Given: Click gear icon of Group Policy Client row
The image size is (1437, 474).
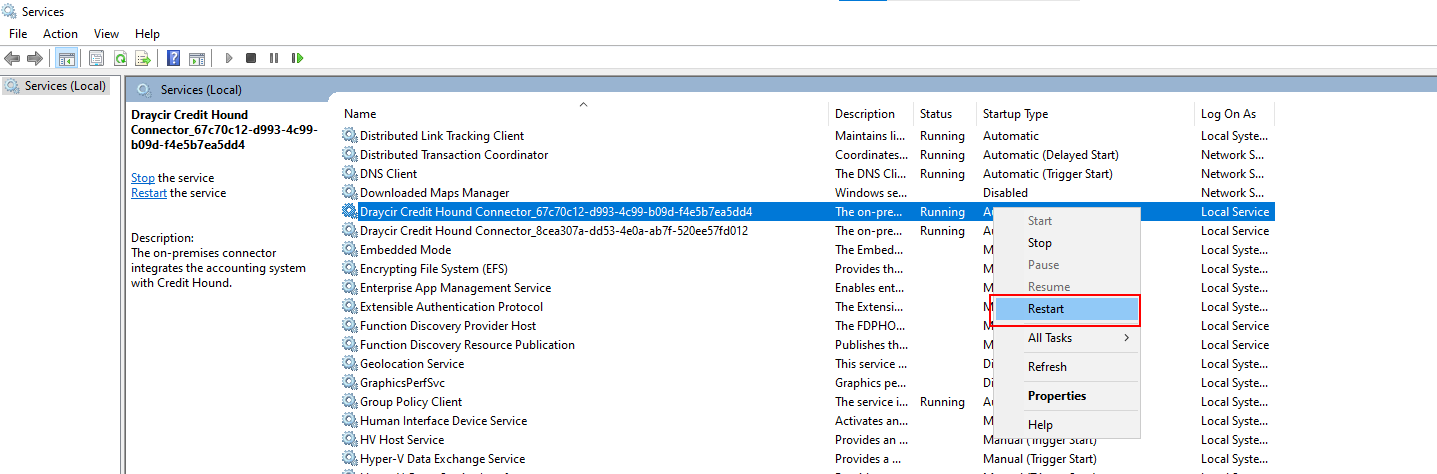Looking at the screenshot, I should pos(349,402).
